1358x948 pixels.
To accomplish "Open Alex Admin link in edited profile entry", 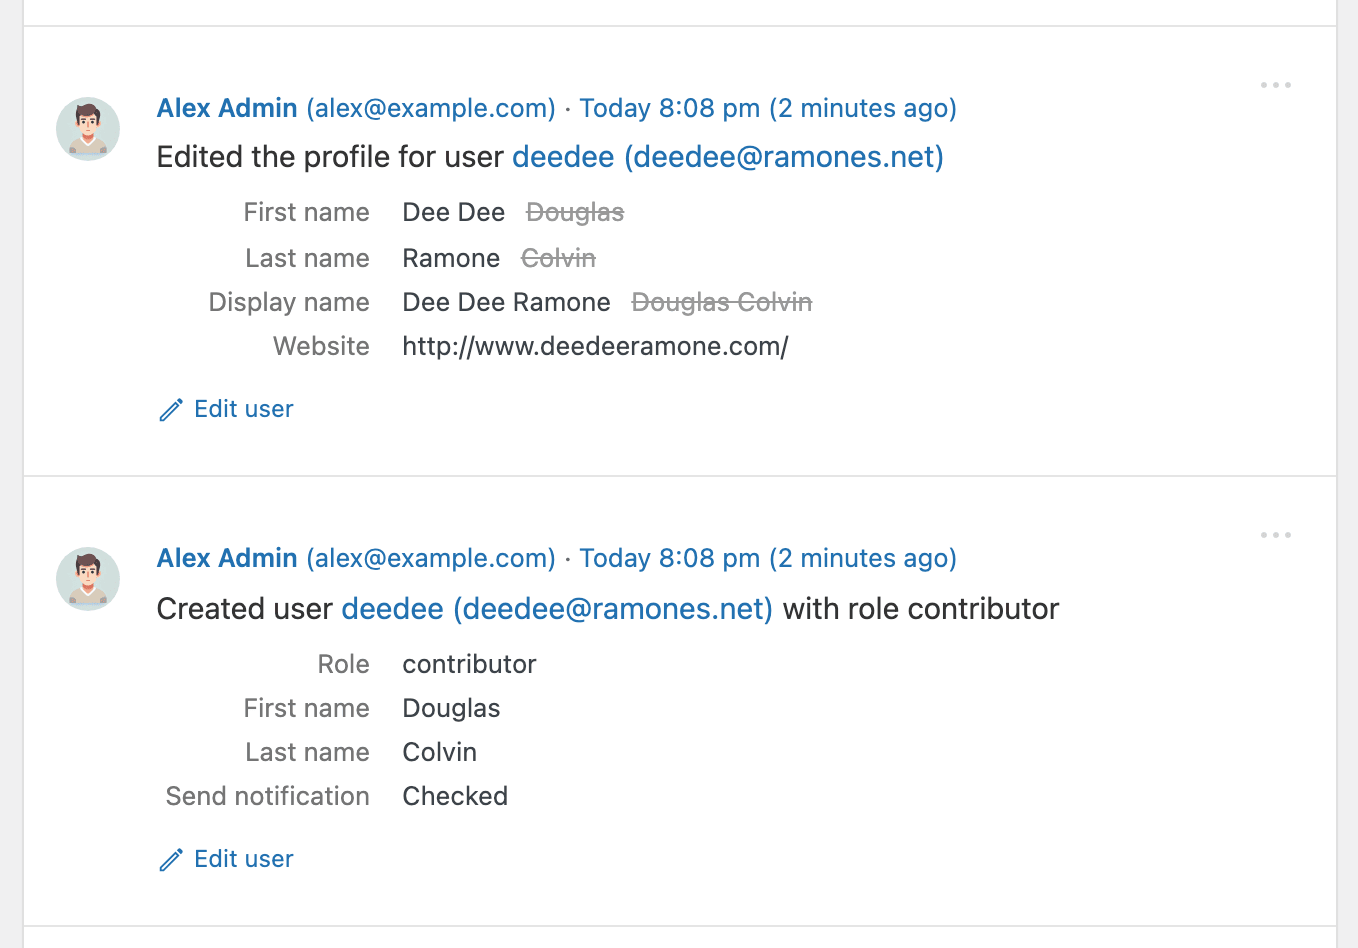I will (x=227, y=108).
